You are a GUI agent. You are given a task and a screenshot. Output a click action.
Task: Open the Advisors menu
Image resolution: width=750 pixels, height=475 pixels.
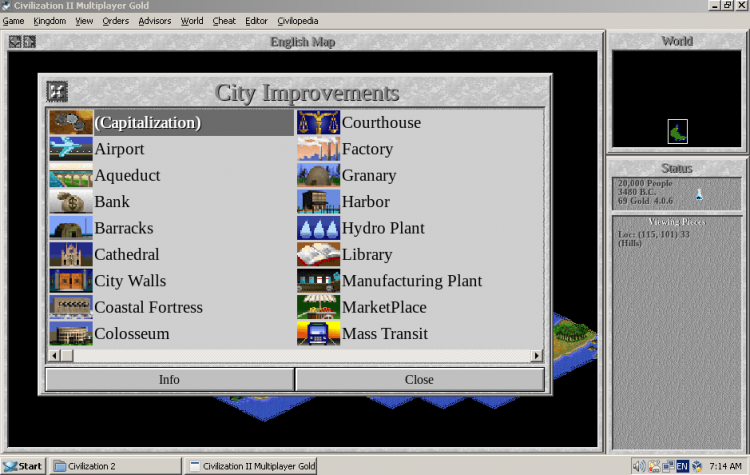pyautogui.click(x=154, y=21)
